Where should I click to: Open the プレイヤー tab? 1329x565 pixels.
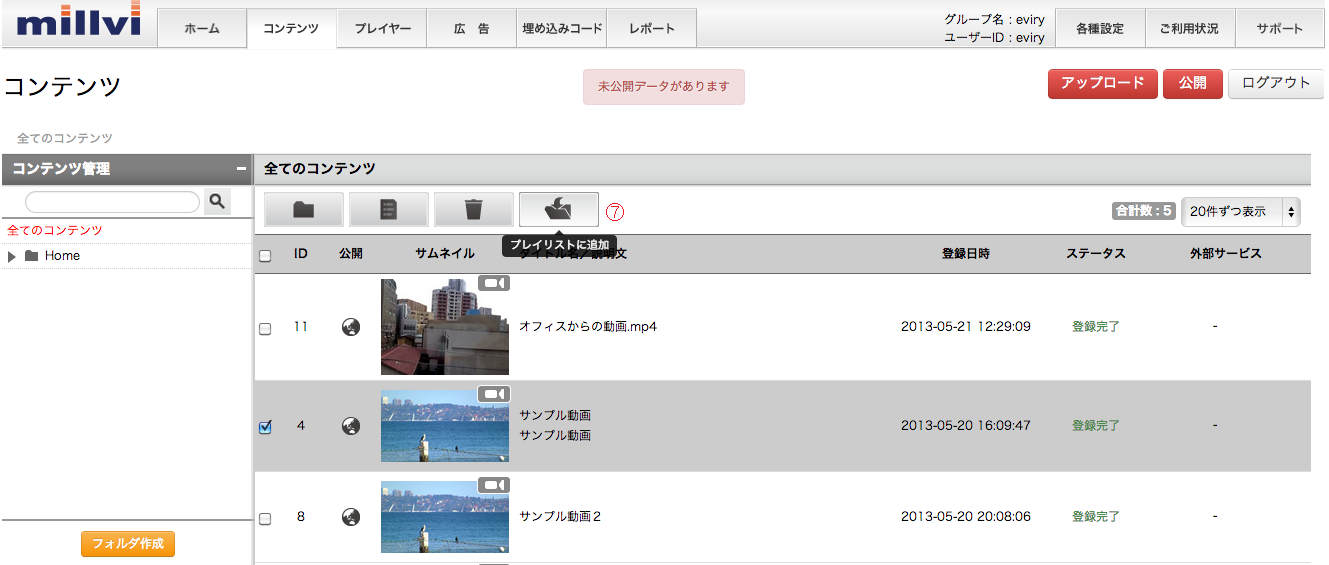tap(382, 28)
